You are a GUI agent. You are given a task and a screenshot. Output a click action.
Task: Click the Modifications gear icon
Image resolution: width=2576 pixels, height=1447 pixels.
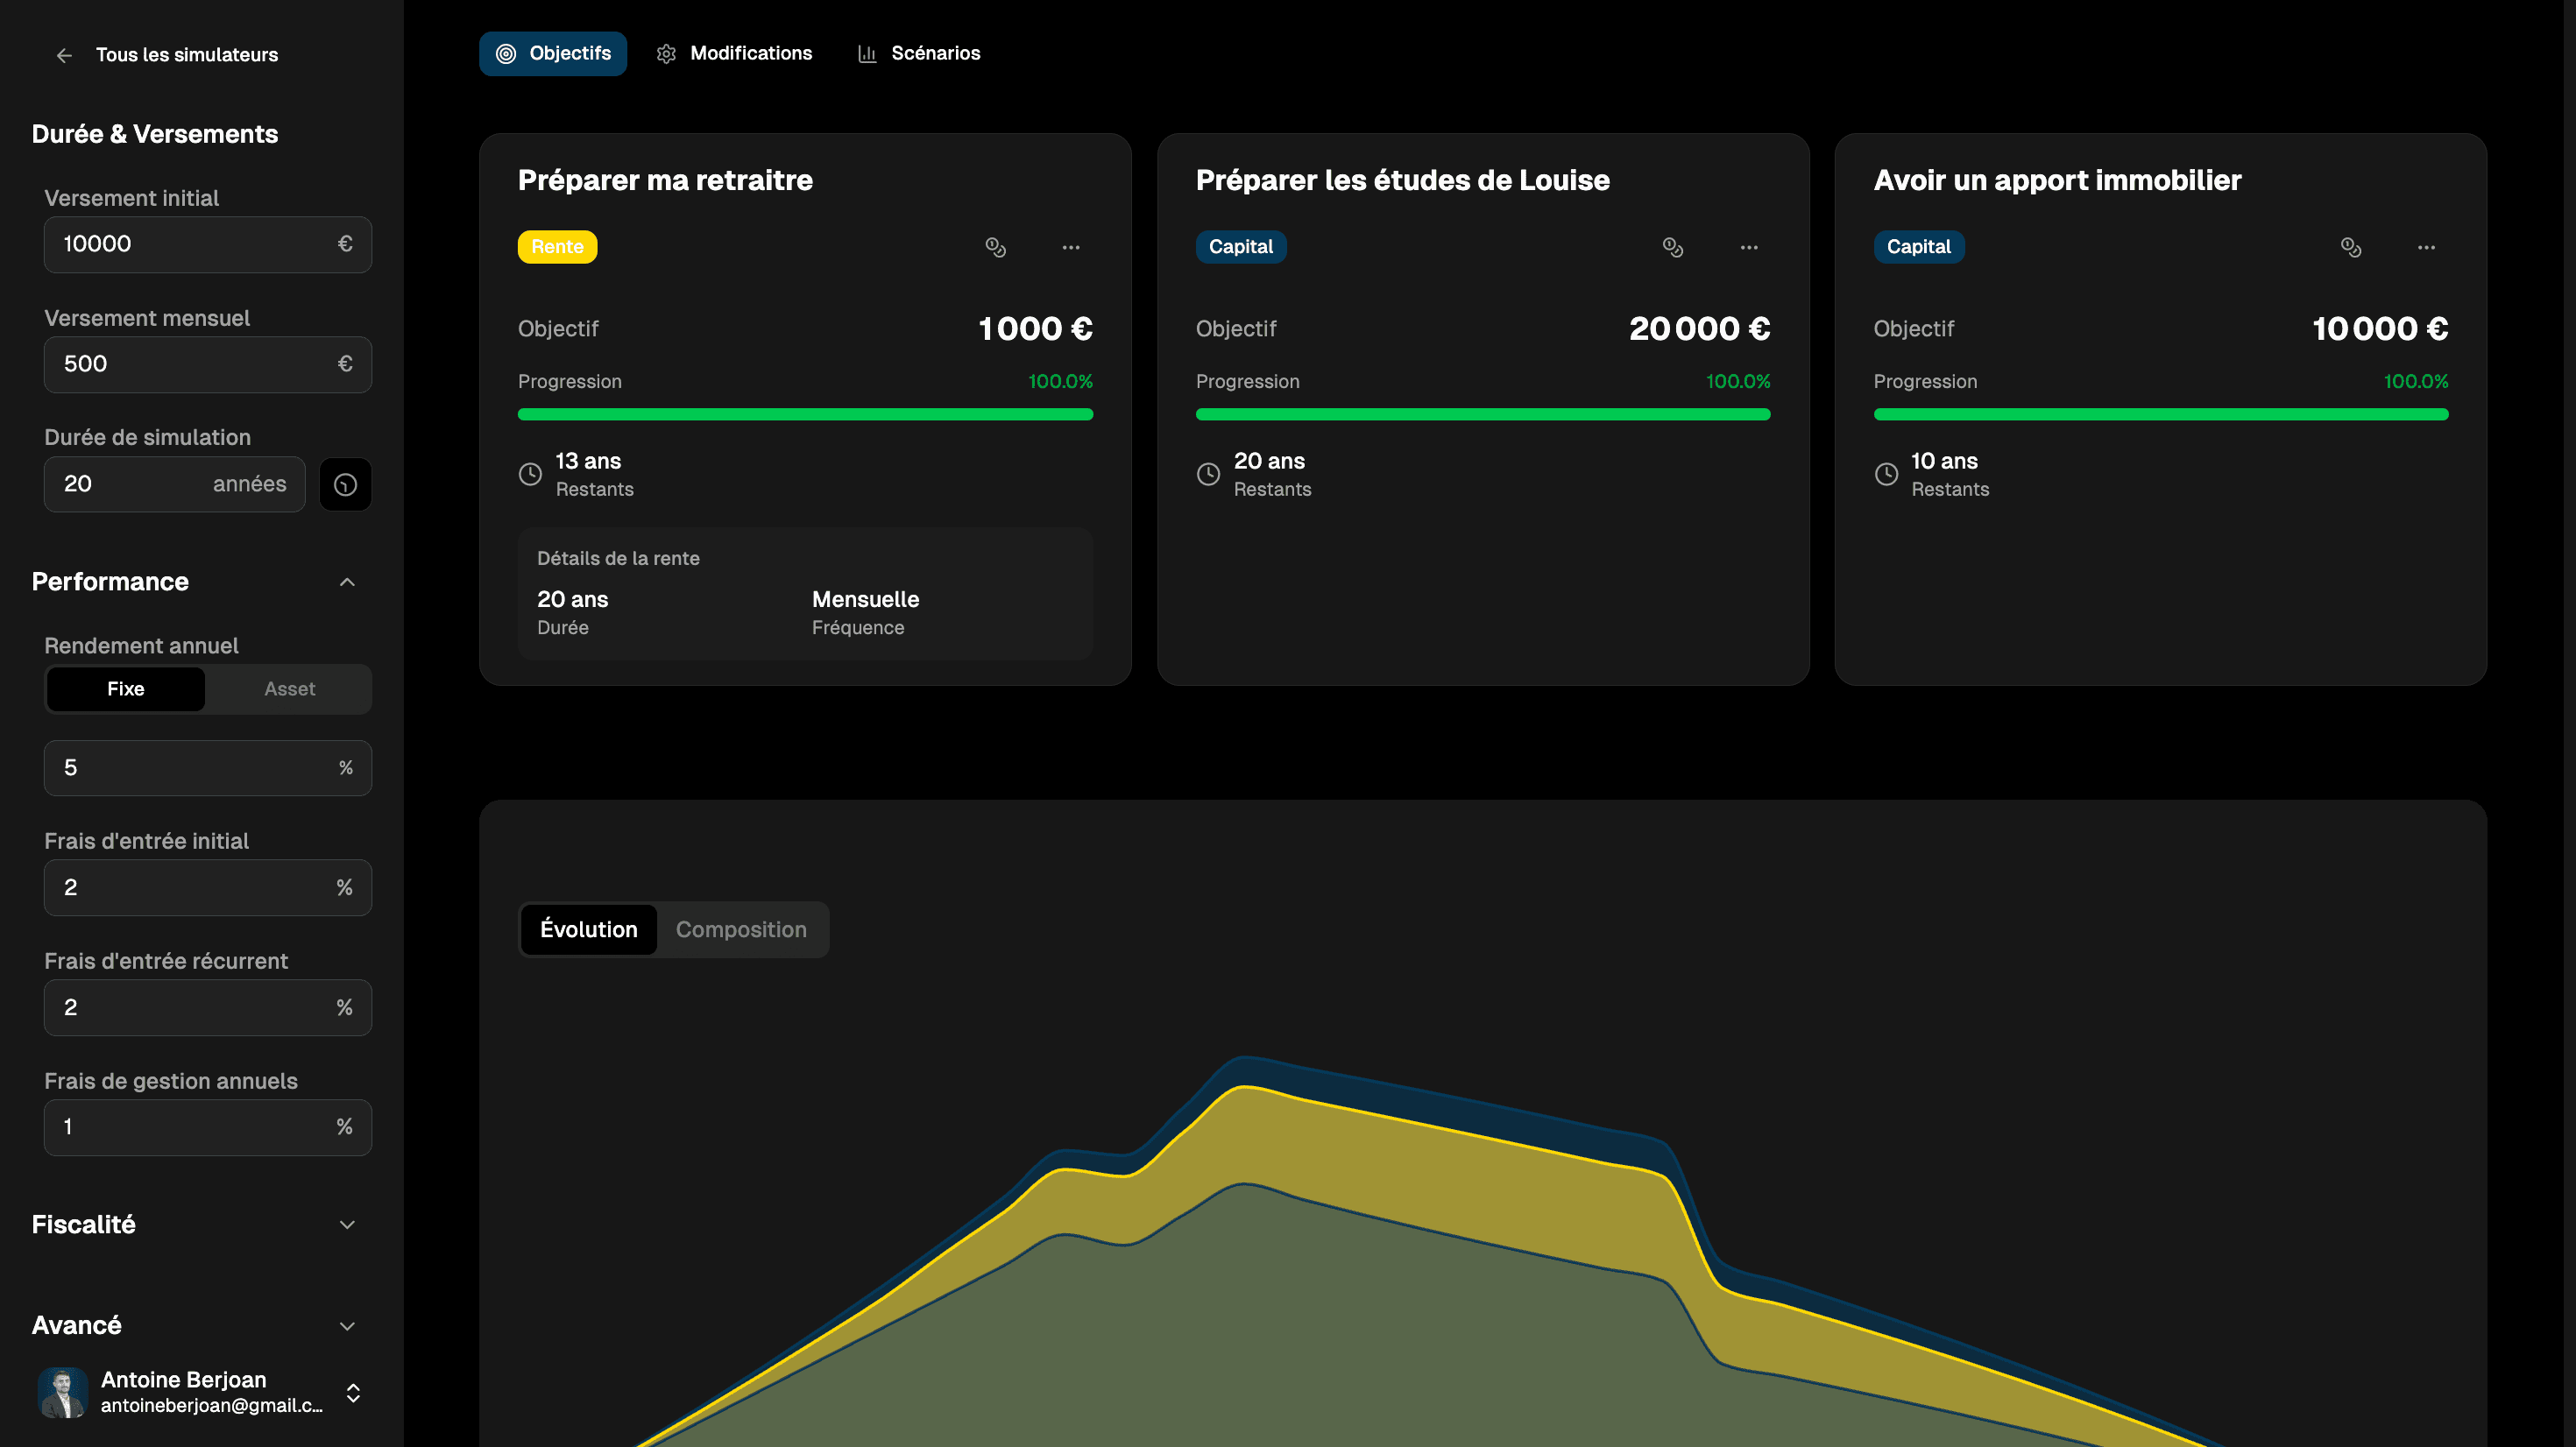pyautogui.click(x=667, y=53)
